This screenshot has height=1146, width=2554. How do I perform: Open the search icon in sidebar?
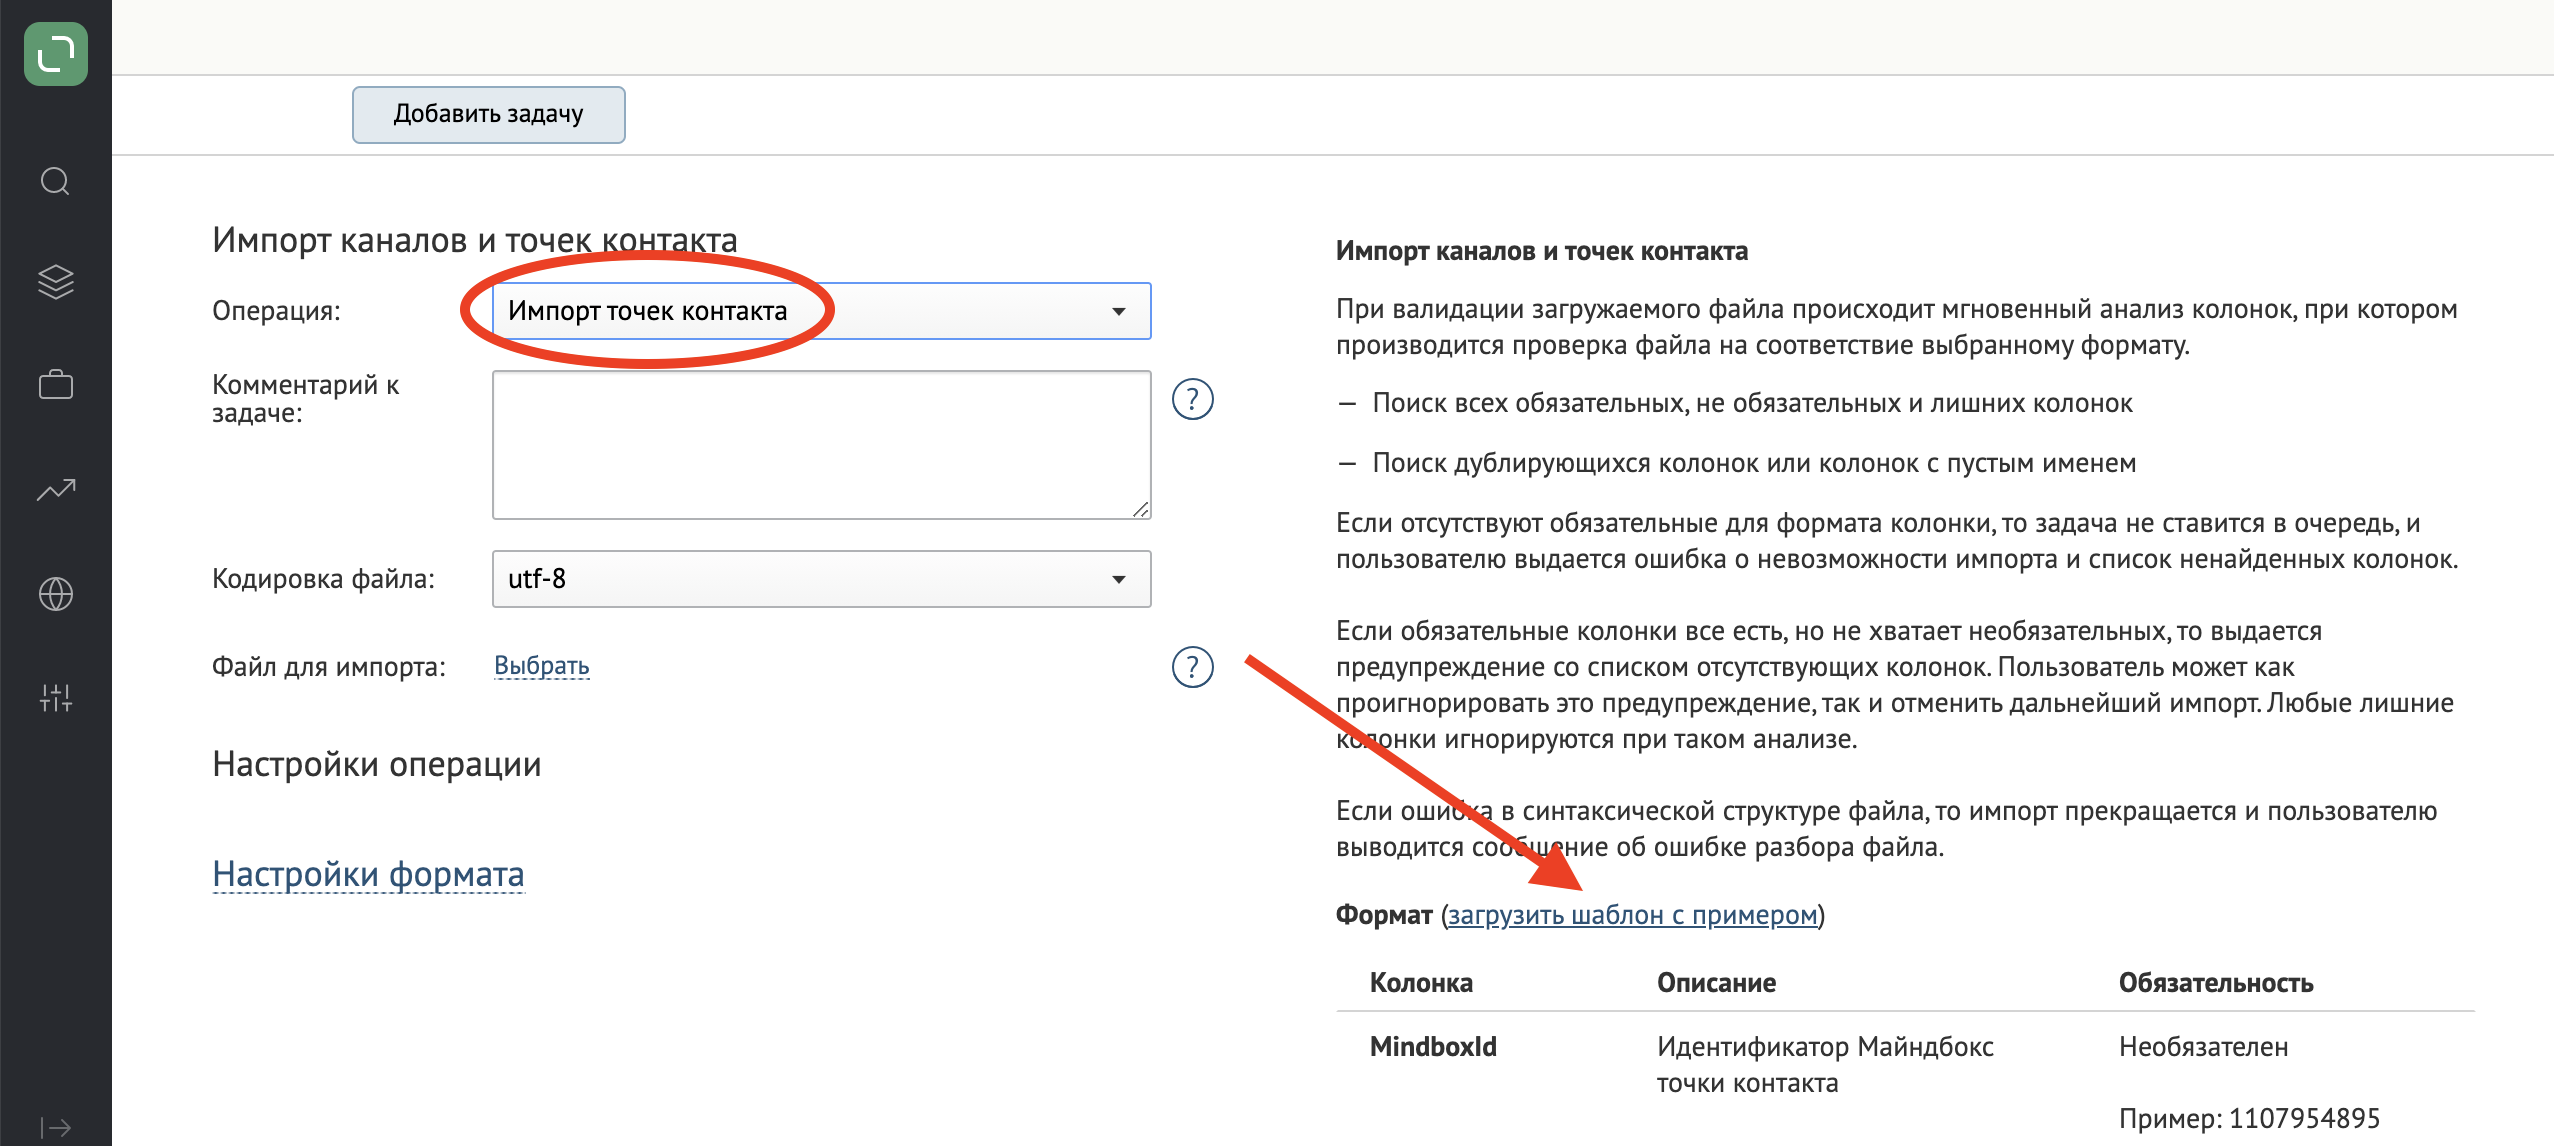55,181
